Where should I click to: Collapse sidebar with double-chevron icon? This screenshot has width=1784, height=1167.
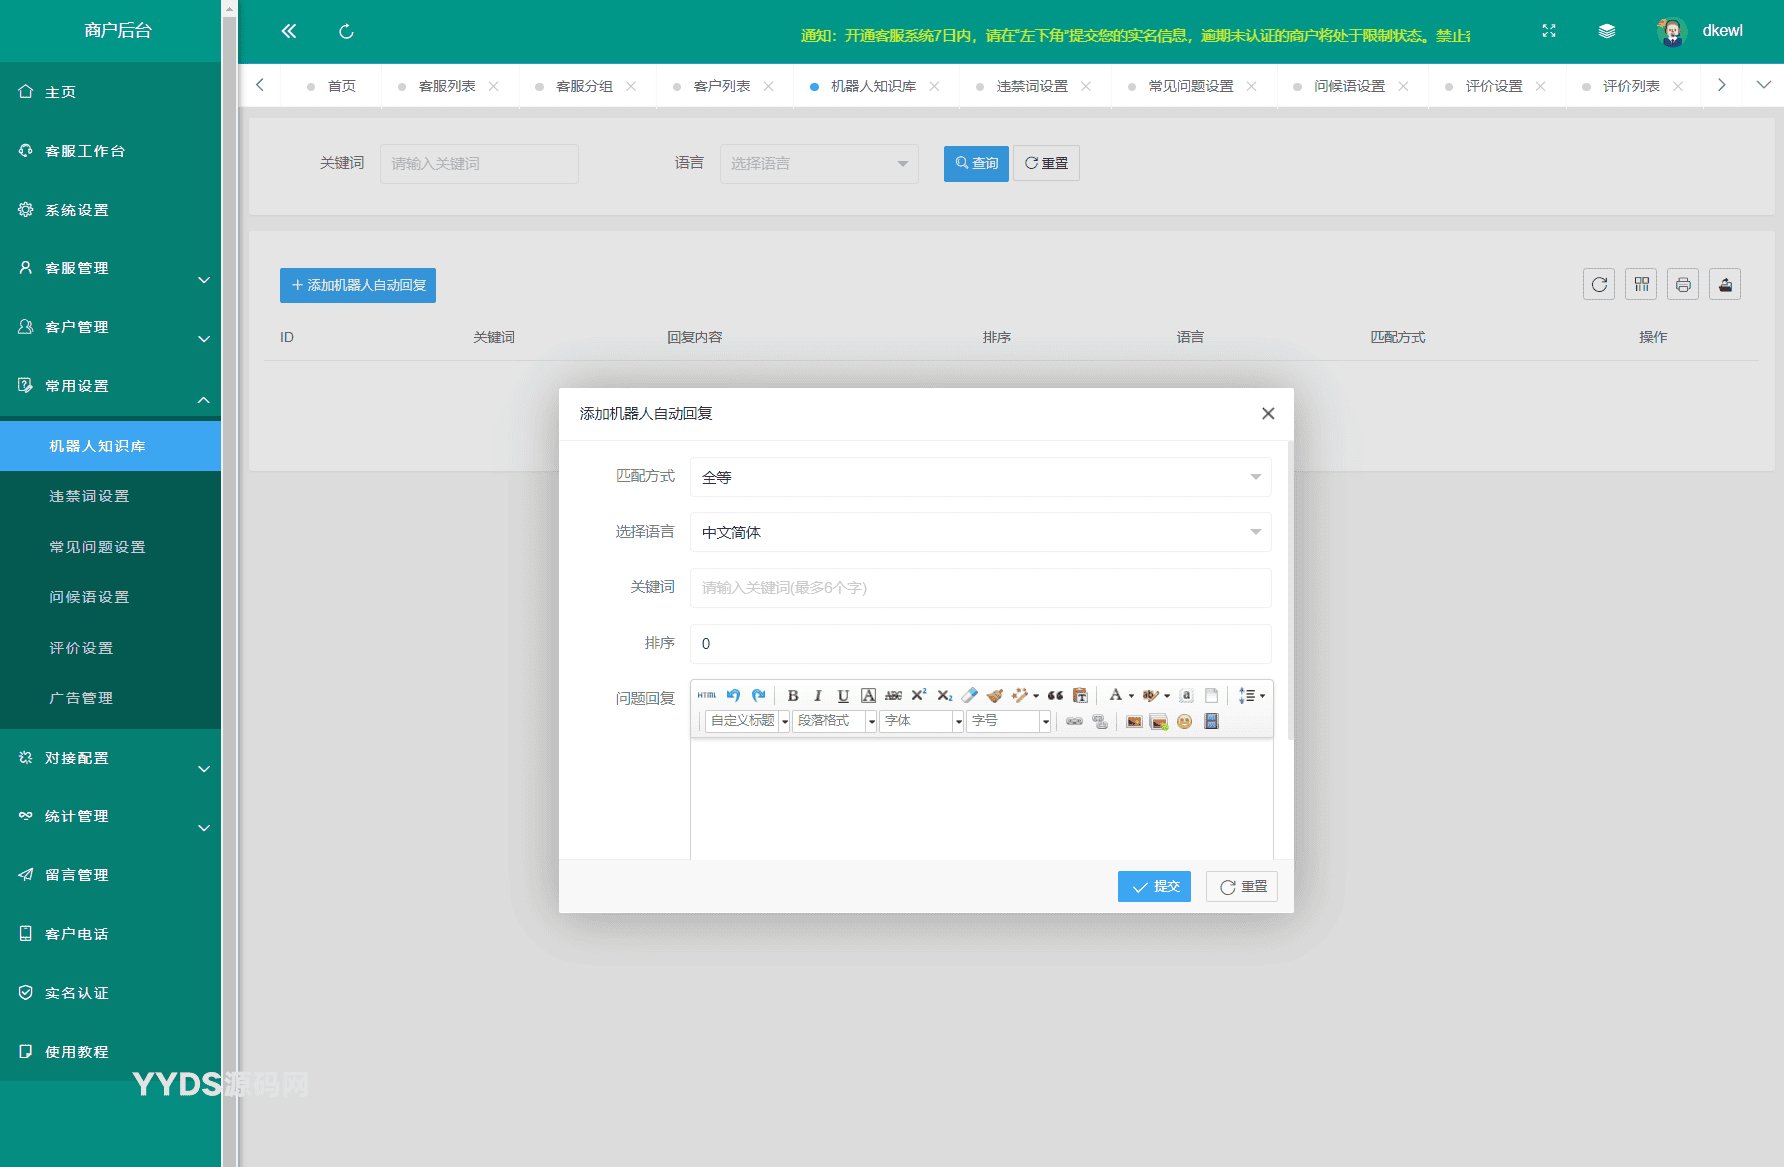289,31
